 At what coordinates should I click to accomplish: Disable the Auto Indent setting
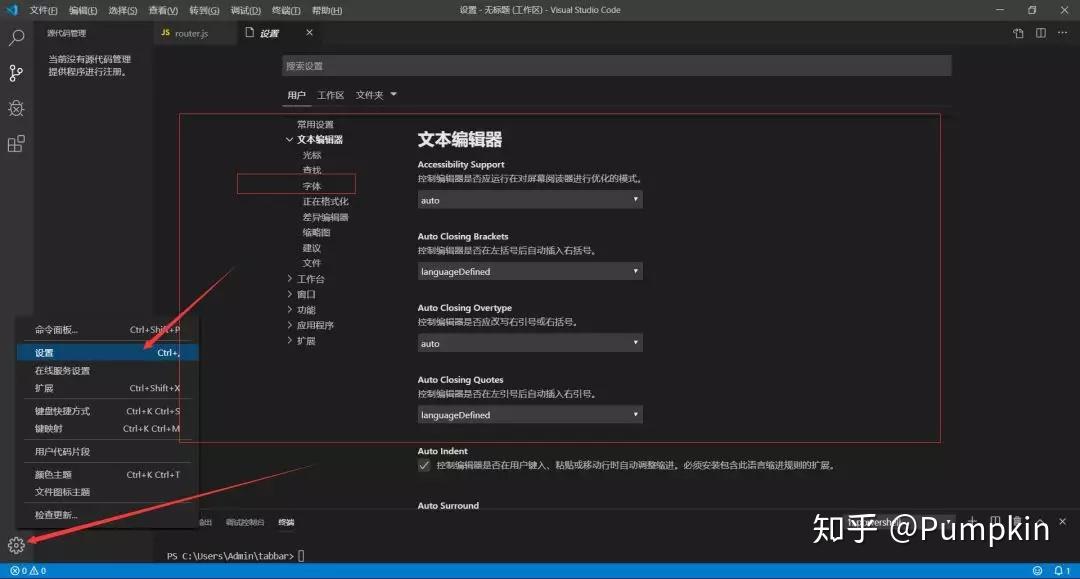(424, 465)
